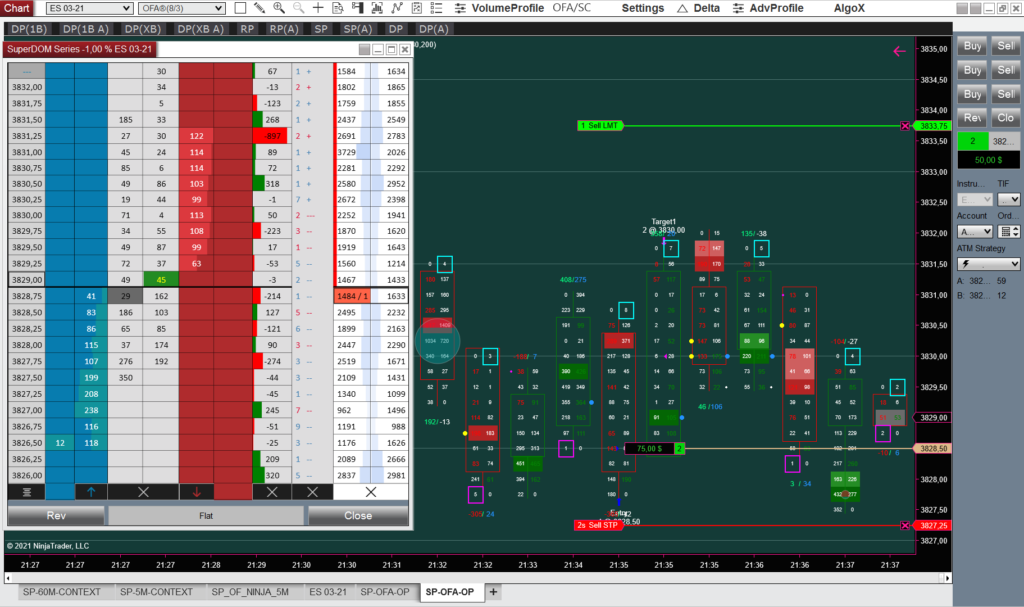Expand the ATM Strategy dropdown
The width and height of the screenshot is (1024, 607).
(989, 263)
